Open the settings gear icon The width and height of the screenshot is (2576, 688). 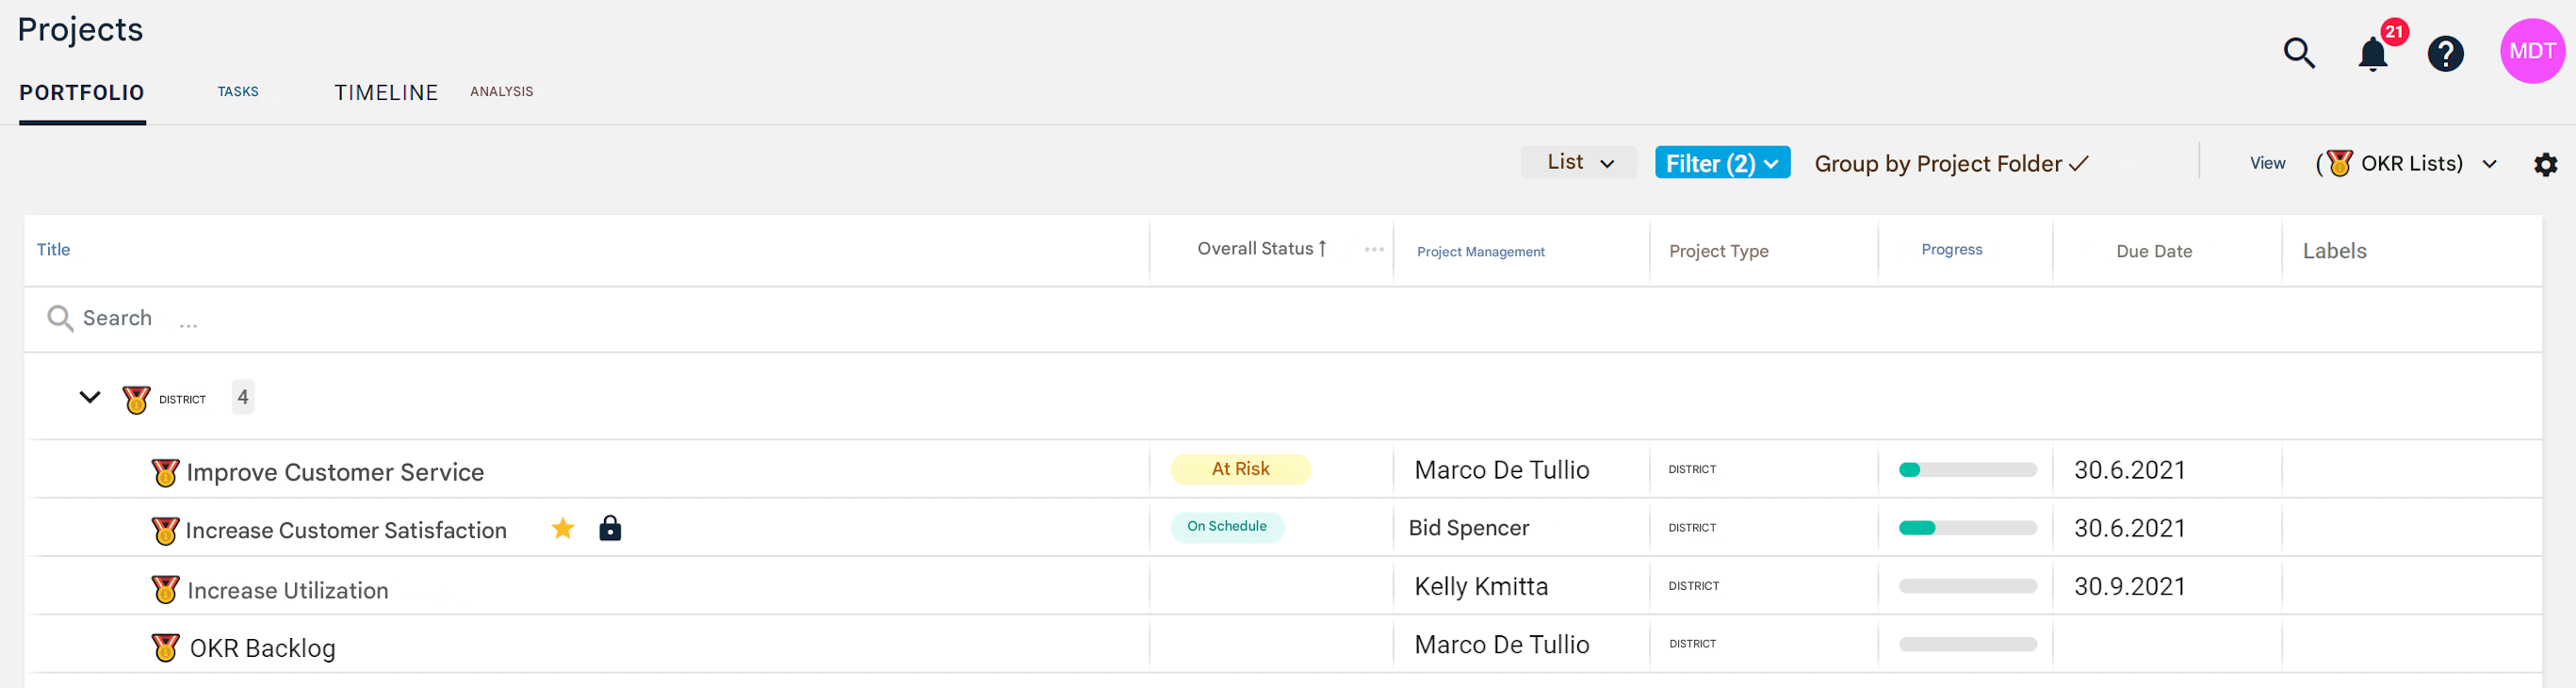coord(2545,165)
